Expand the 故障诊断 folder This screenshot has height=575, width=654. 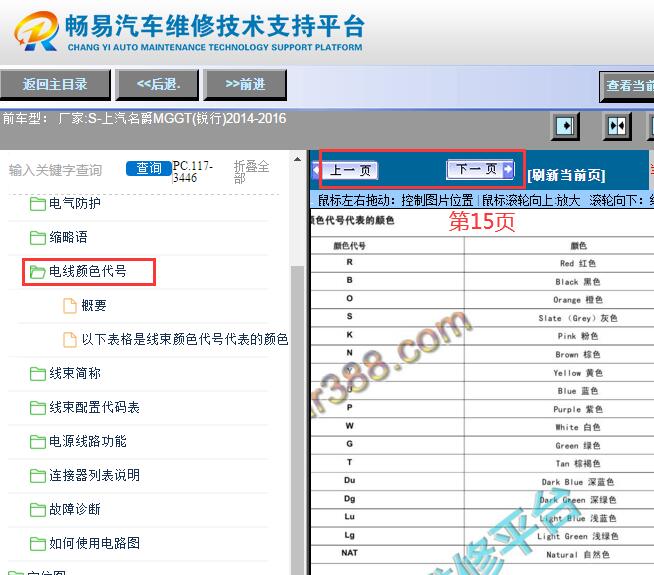(x=74, y=509)
